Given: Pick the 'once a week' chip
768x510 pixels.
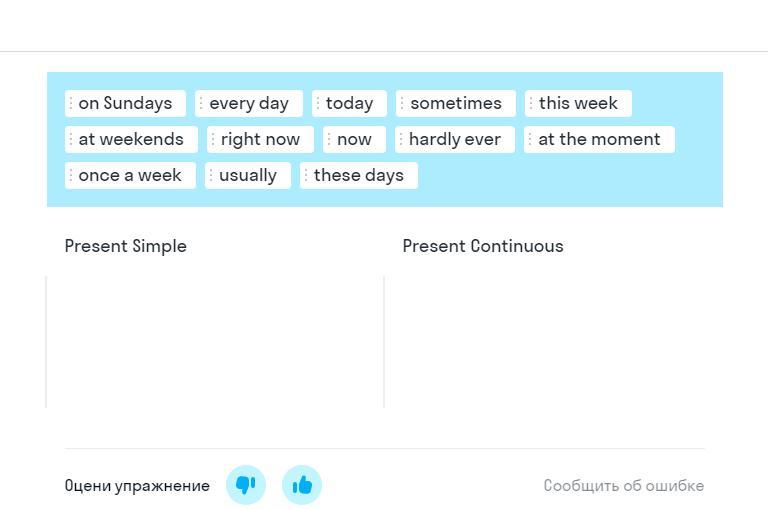Looking at the screenshot, I should click(130, 175).
